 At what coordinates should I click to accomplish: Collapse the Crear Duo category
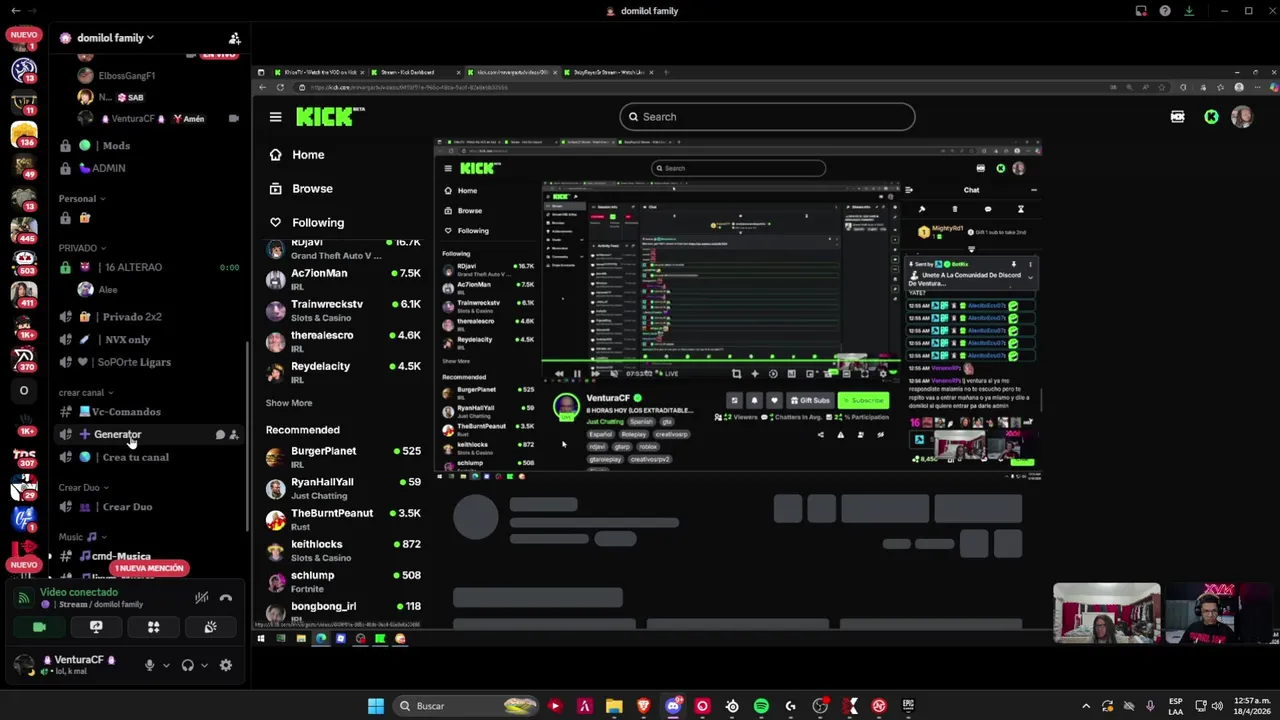click(84, 488)
